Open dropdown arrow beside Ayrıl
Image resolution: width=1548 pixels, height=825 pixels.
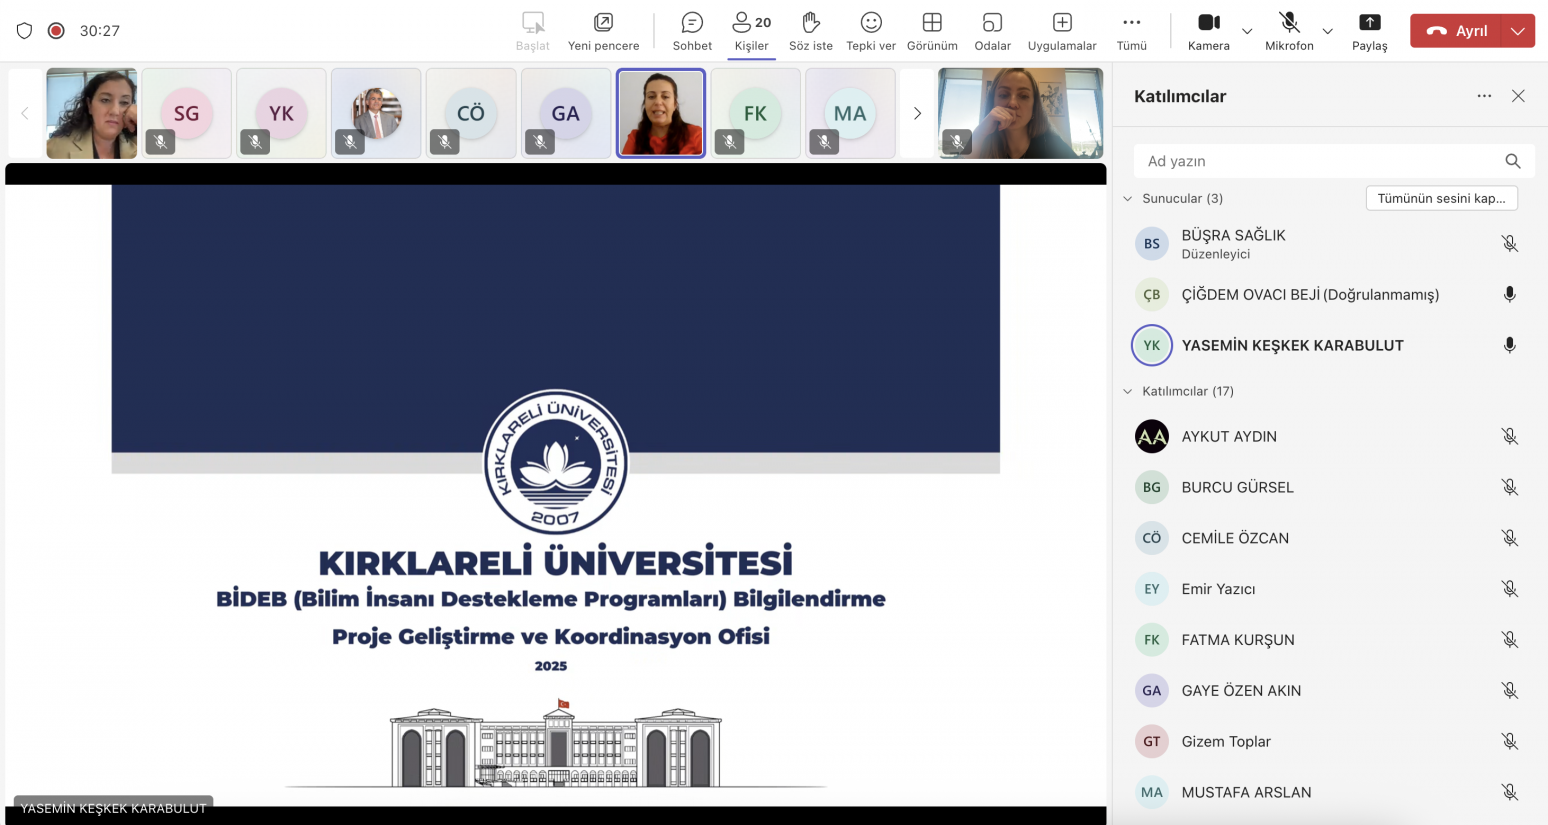(x=1518, y=31)
